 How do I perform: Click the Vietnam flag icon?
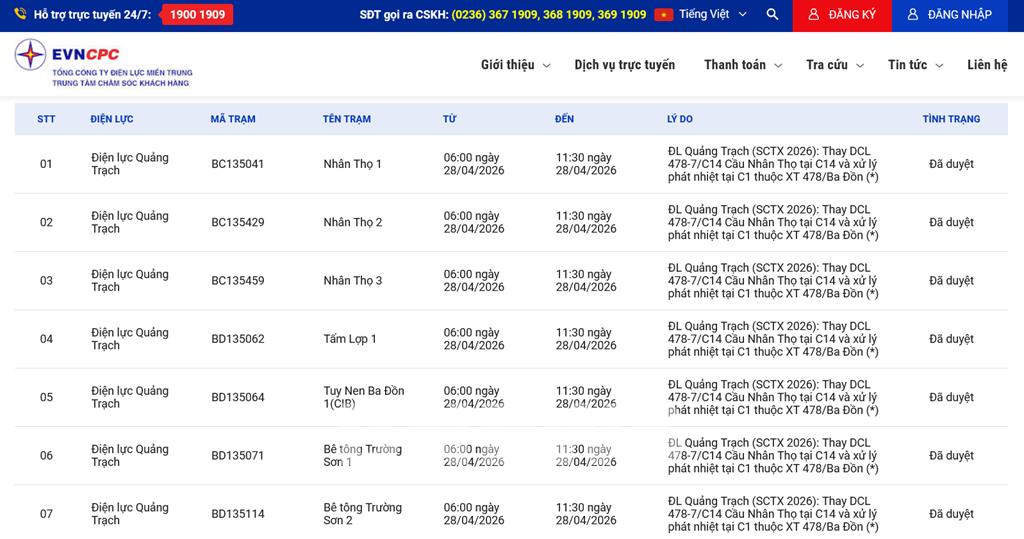point(664,15)
